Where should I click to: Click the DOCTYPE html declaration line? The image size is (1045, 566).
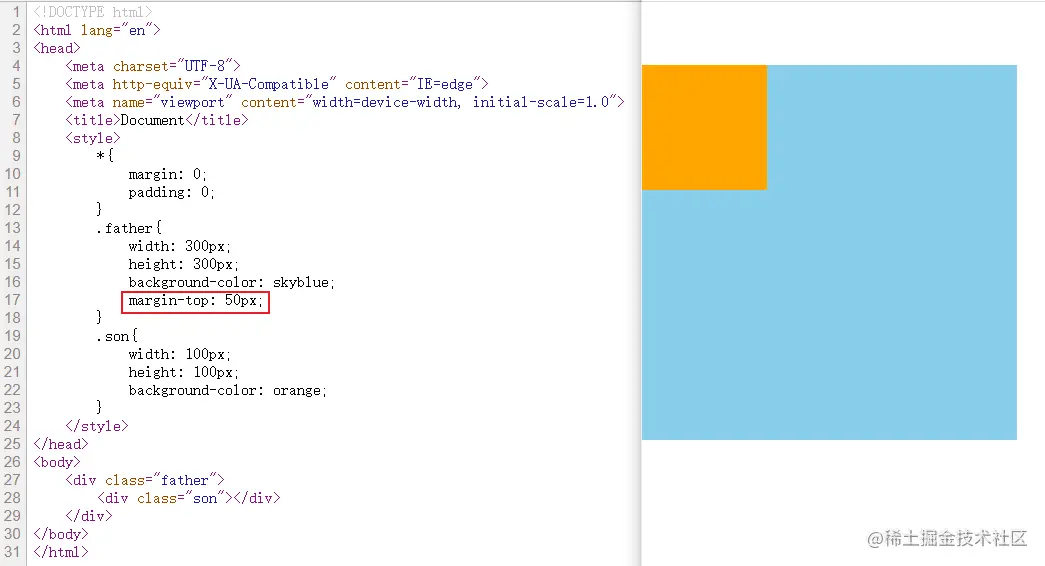93,12
